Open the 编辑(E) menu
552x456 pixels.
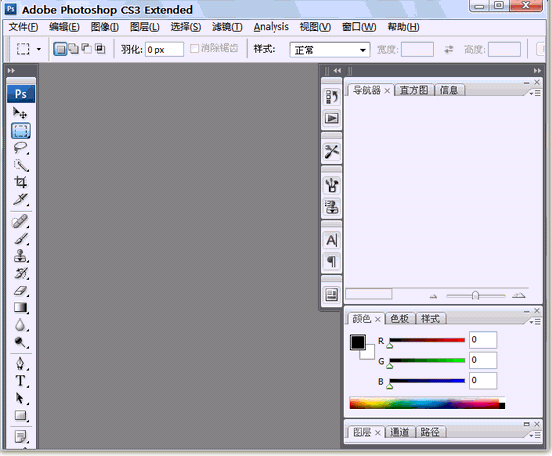[64, 27]
